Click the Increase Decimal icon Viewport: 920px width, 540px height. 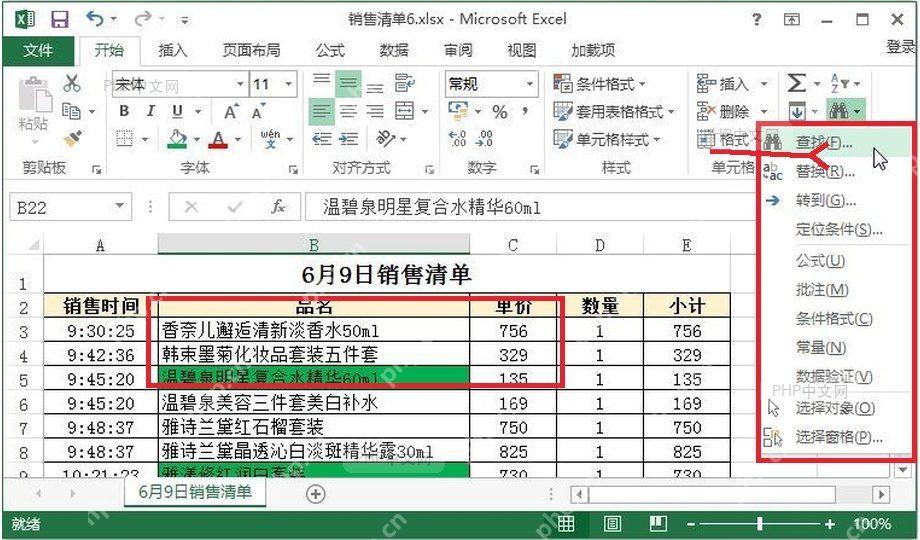point(458,139)
